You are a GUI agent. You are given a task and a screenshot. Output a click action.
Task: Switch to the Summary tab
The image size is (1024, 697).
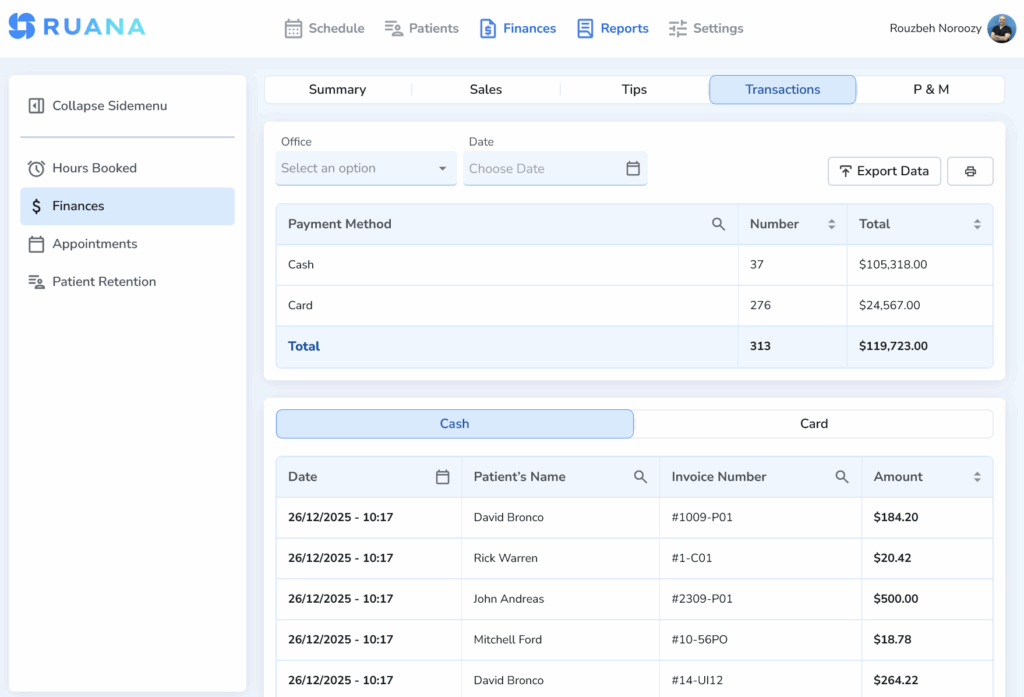[x=337, y=89]
